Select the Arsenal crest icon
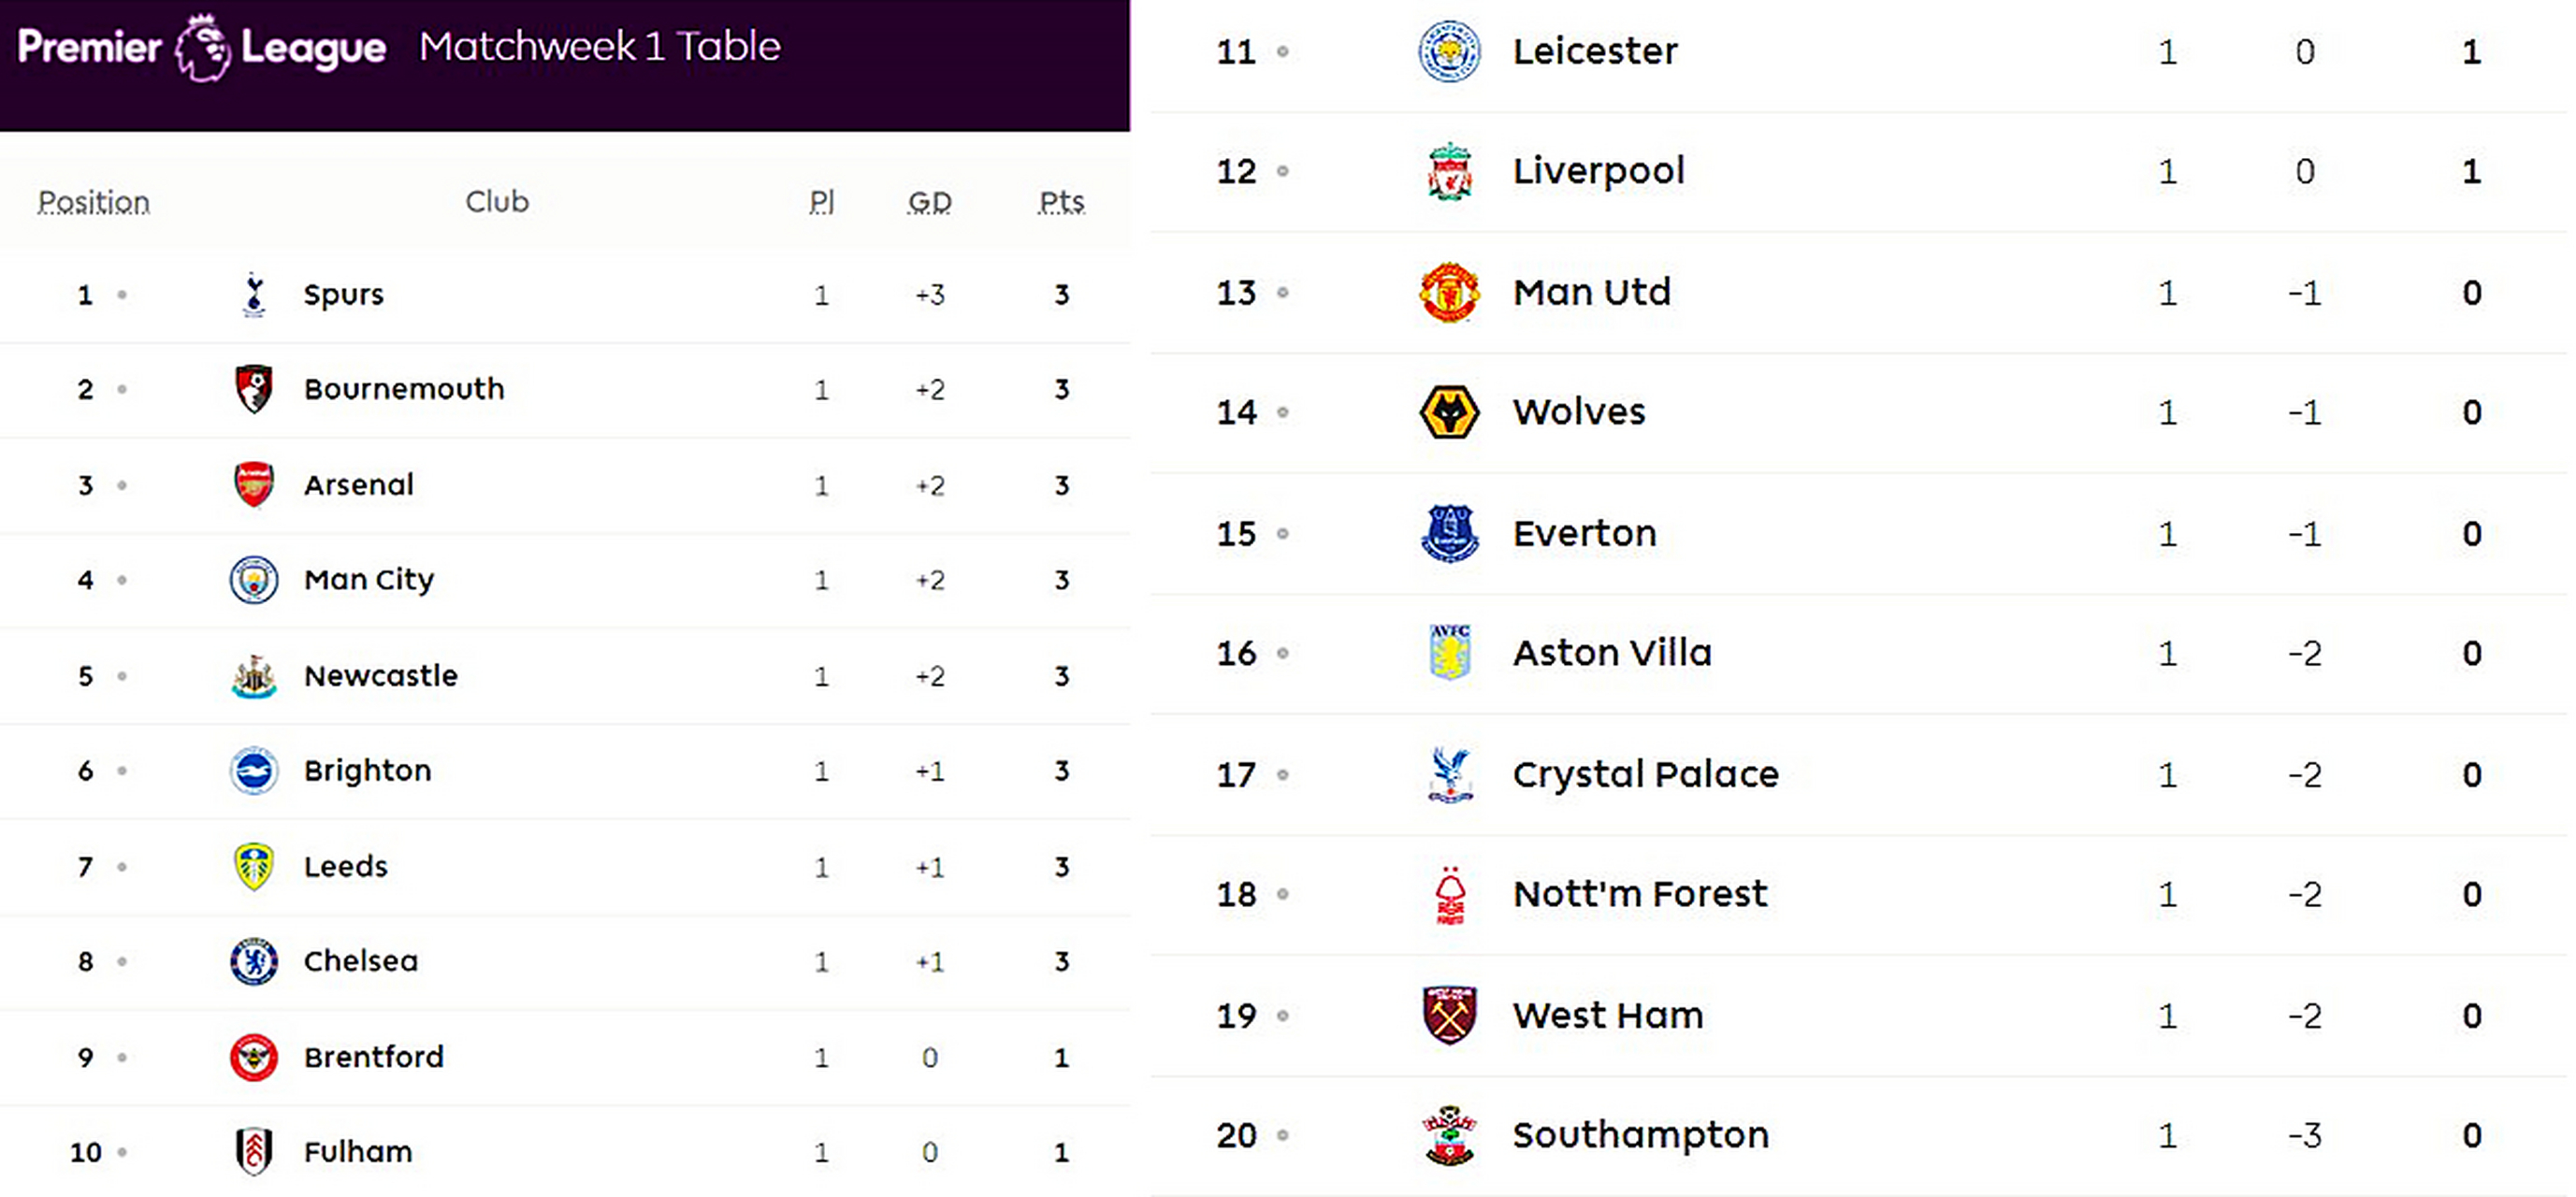The height and width of the screenshot is (1197, 2576). coord(254,485)
